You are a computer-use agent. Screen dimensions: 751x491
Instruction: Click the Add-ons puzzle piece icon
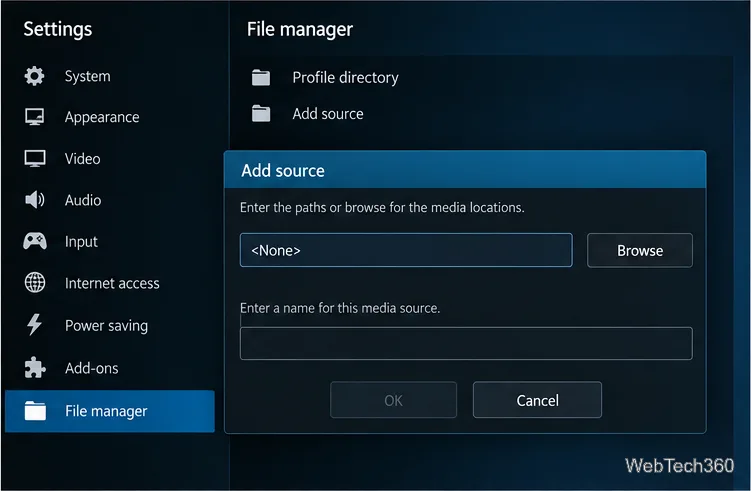(34, 367)
